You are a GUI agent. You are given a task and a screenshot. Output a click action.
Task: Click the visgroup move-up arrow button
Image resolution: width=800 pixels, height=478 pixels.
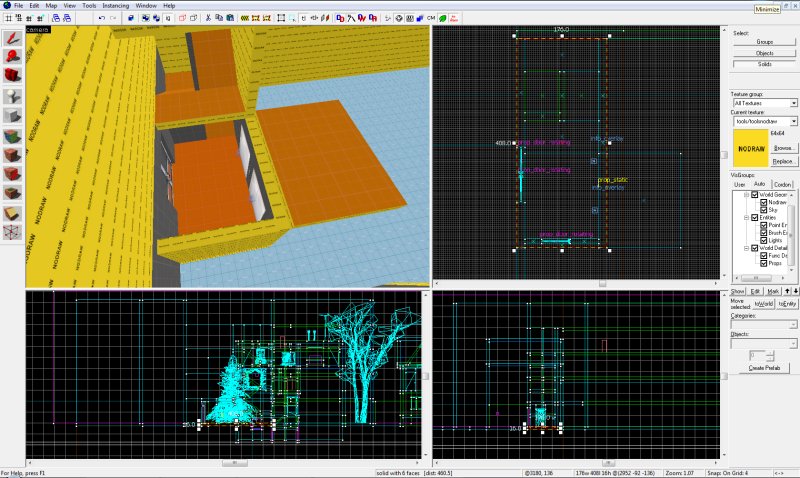click(787, 291)
